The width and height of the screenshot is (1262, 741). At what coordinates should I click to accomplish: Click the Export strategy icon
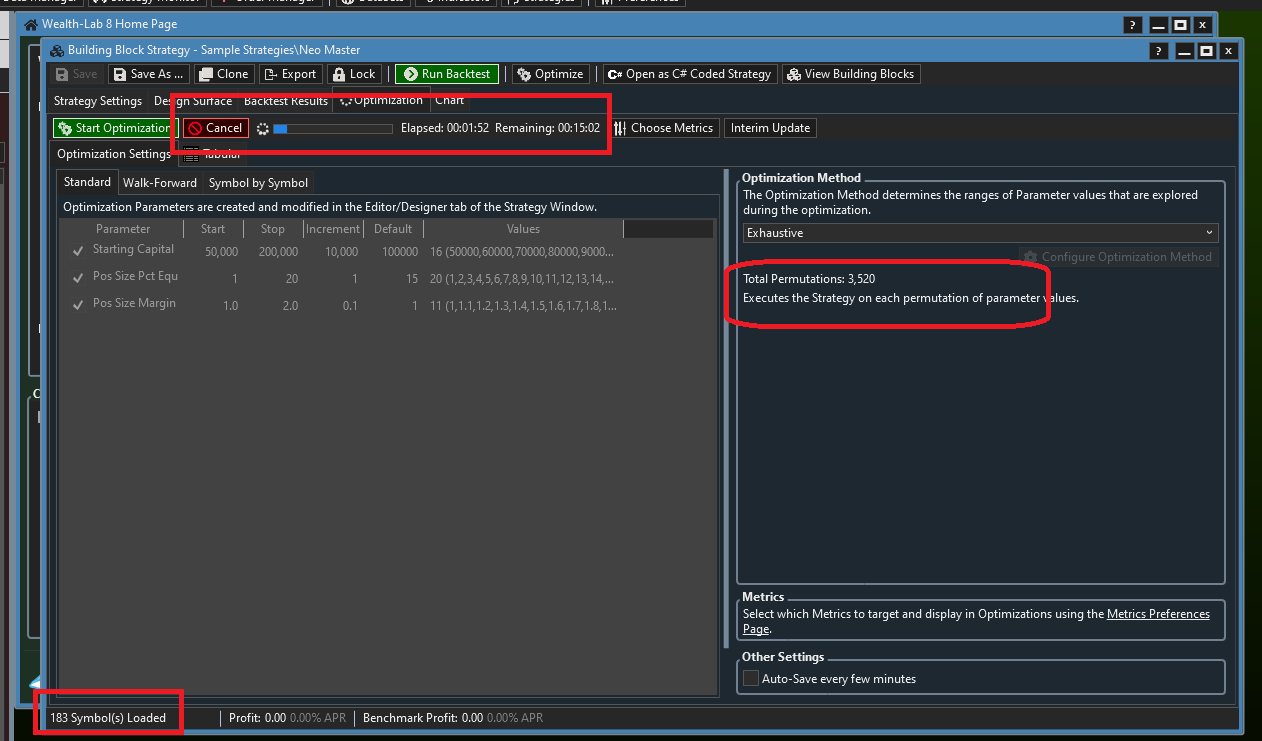pos(289,74)
